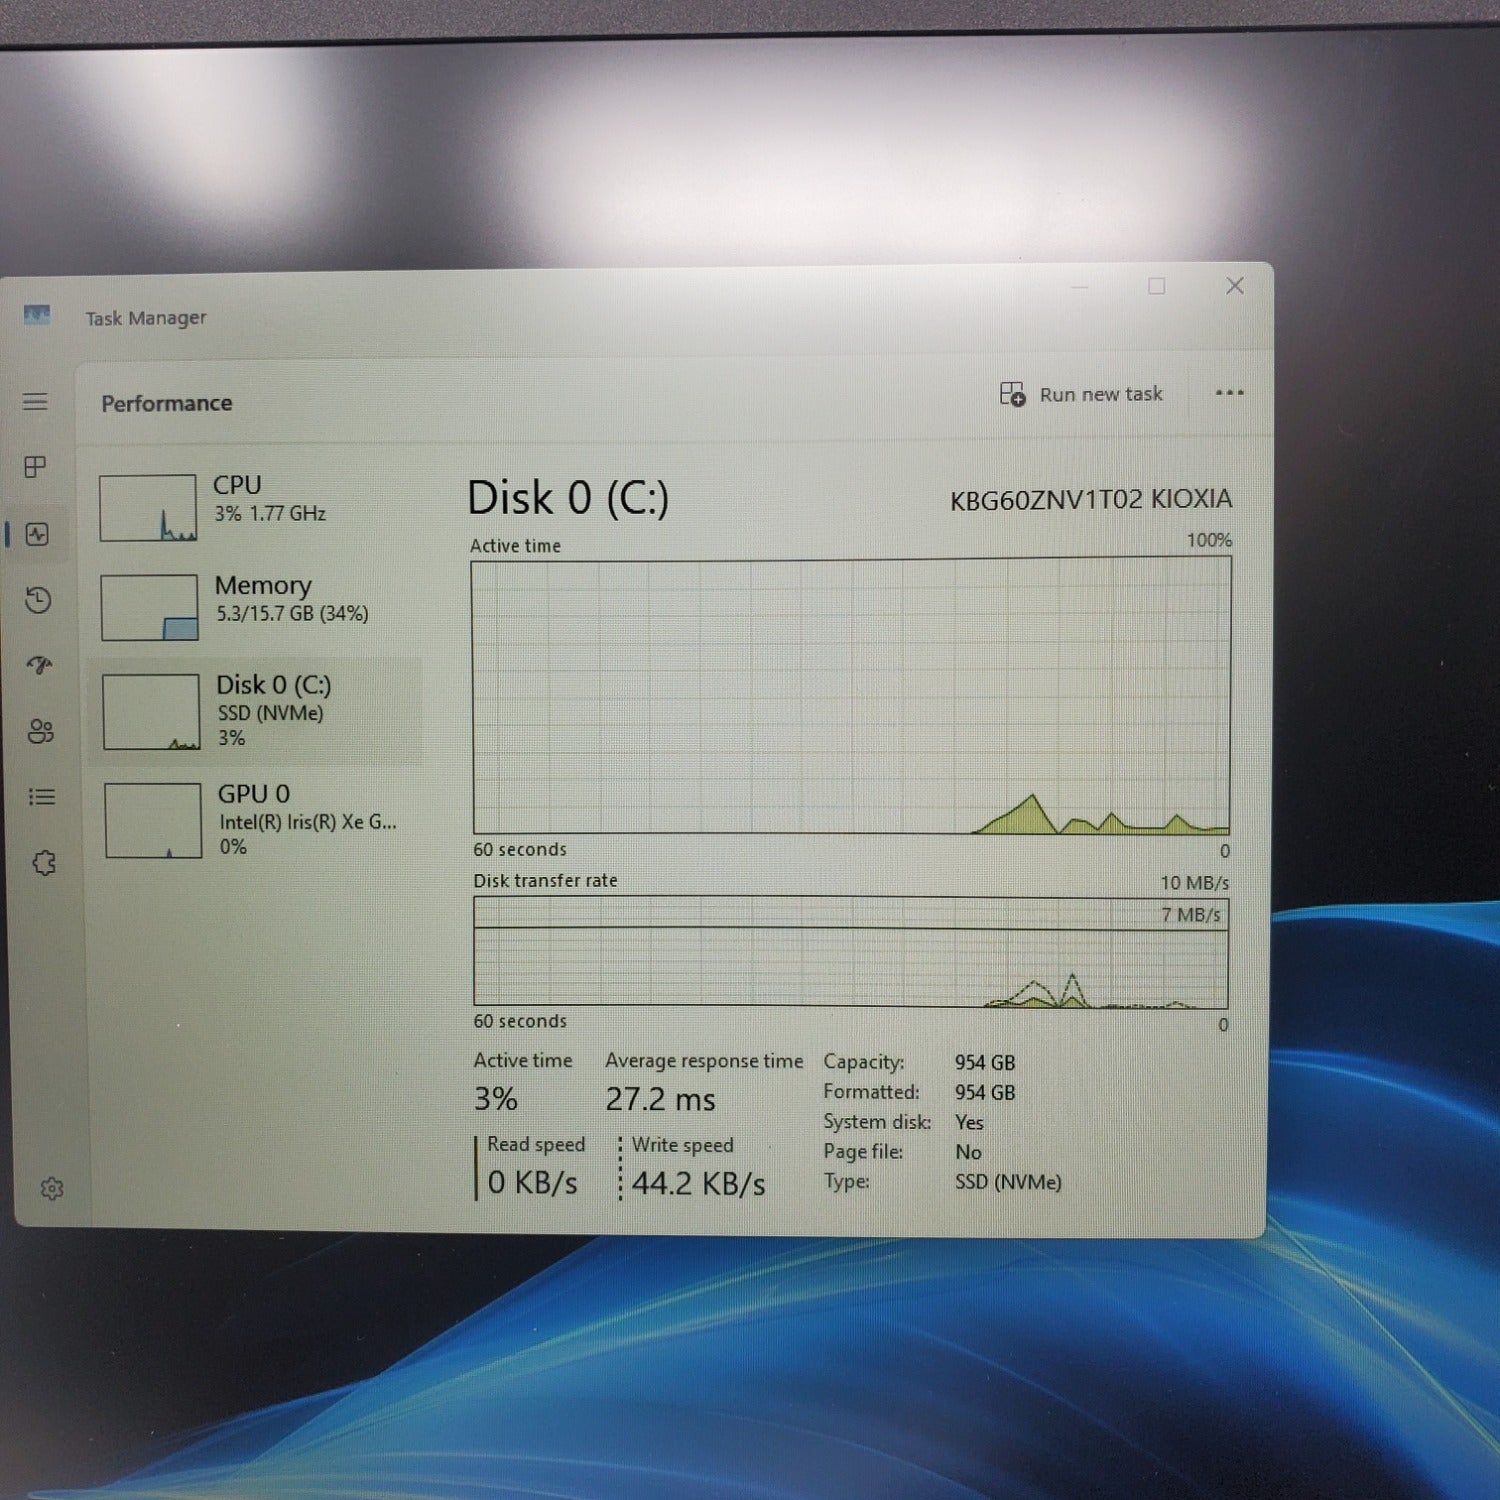Click the Disk transfer rate graph
Viewport: 1500px width, 1500px height.
[851, 952]
